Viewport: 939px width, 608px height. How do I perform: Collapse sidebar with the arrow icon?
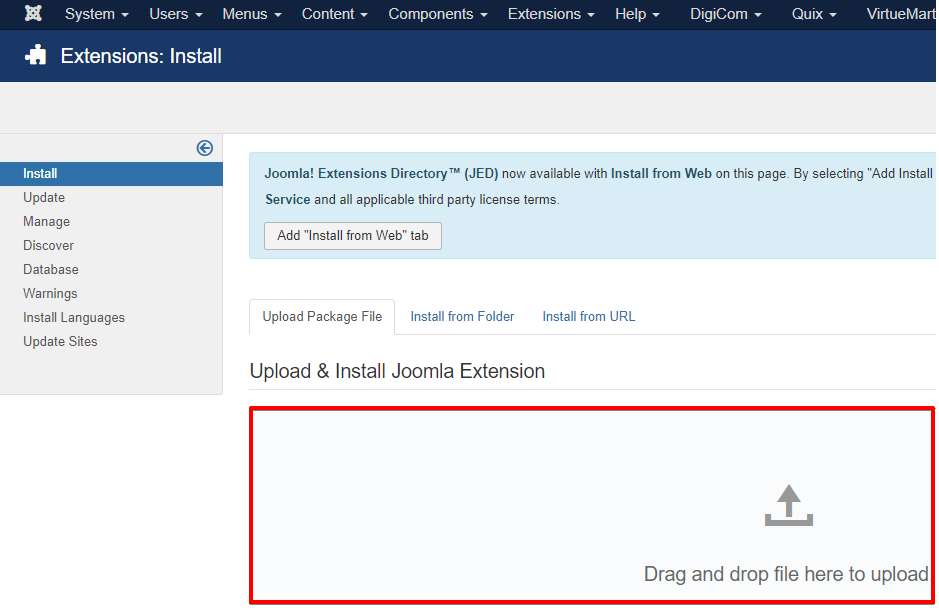pos(205,148)
